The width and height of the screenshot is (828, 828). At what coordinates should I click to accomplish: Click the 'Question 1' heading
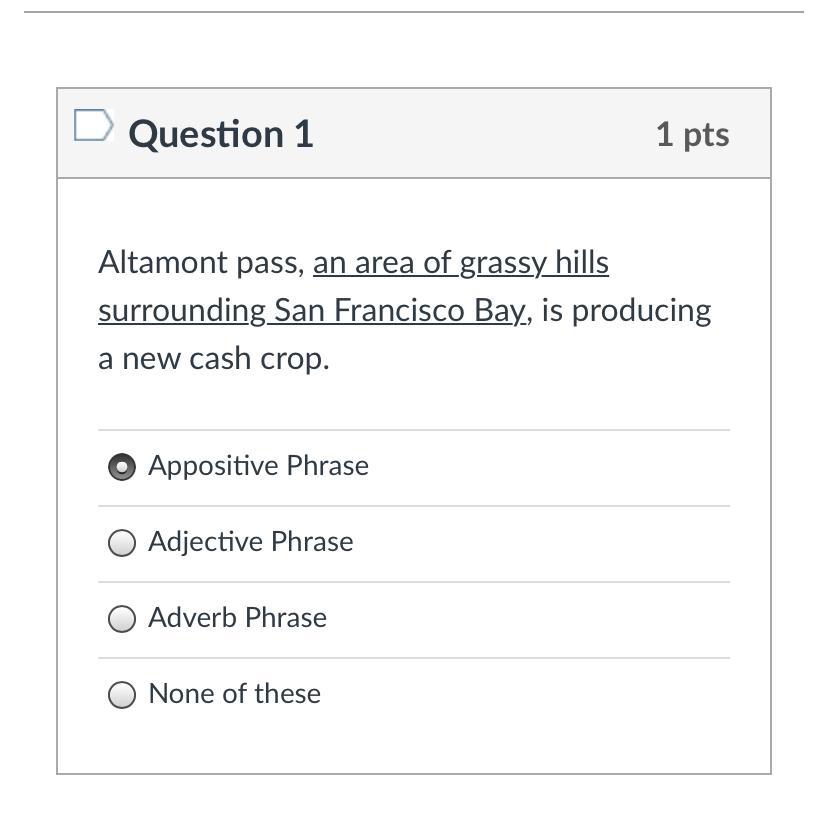tap(221, 134)
